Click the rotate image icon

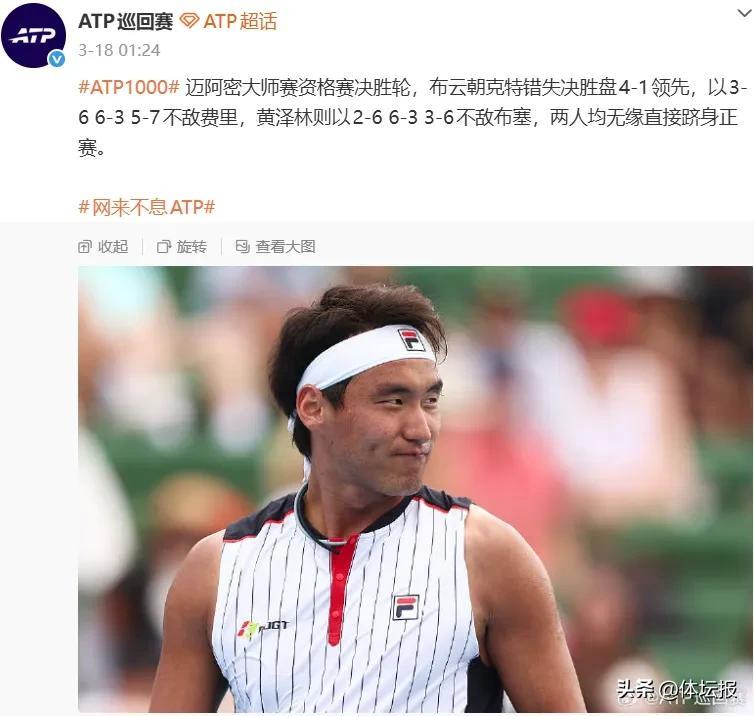pyautogui.click(x=164, y=247)
